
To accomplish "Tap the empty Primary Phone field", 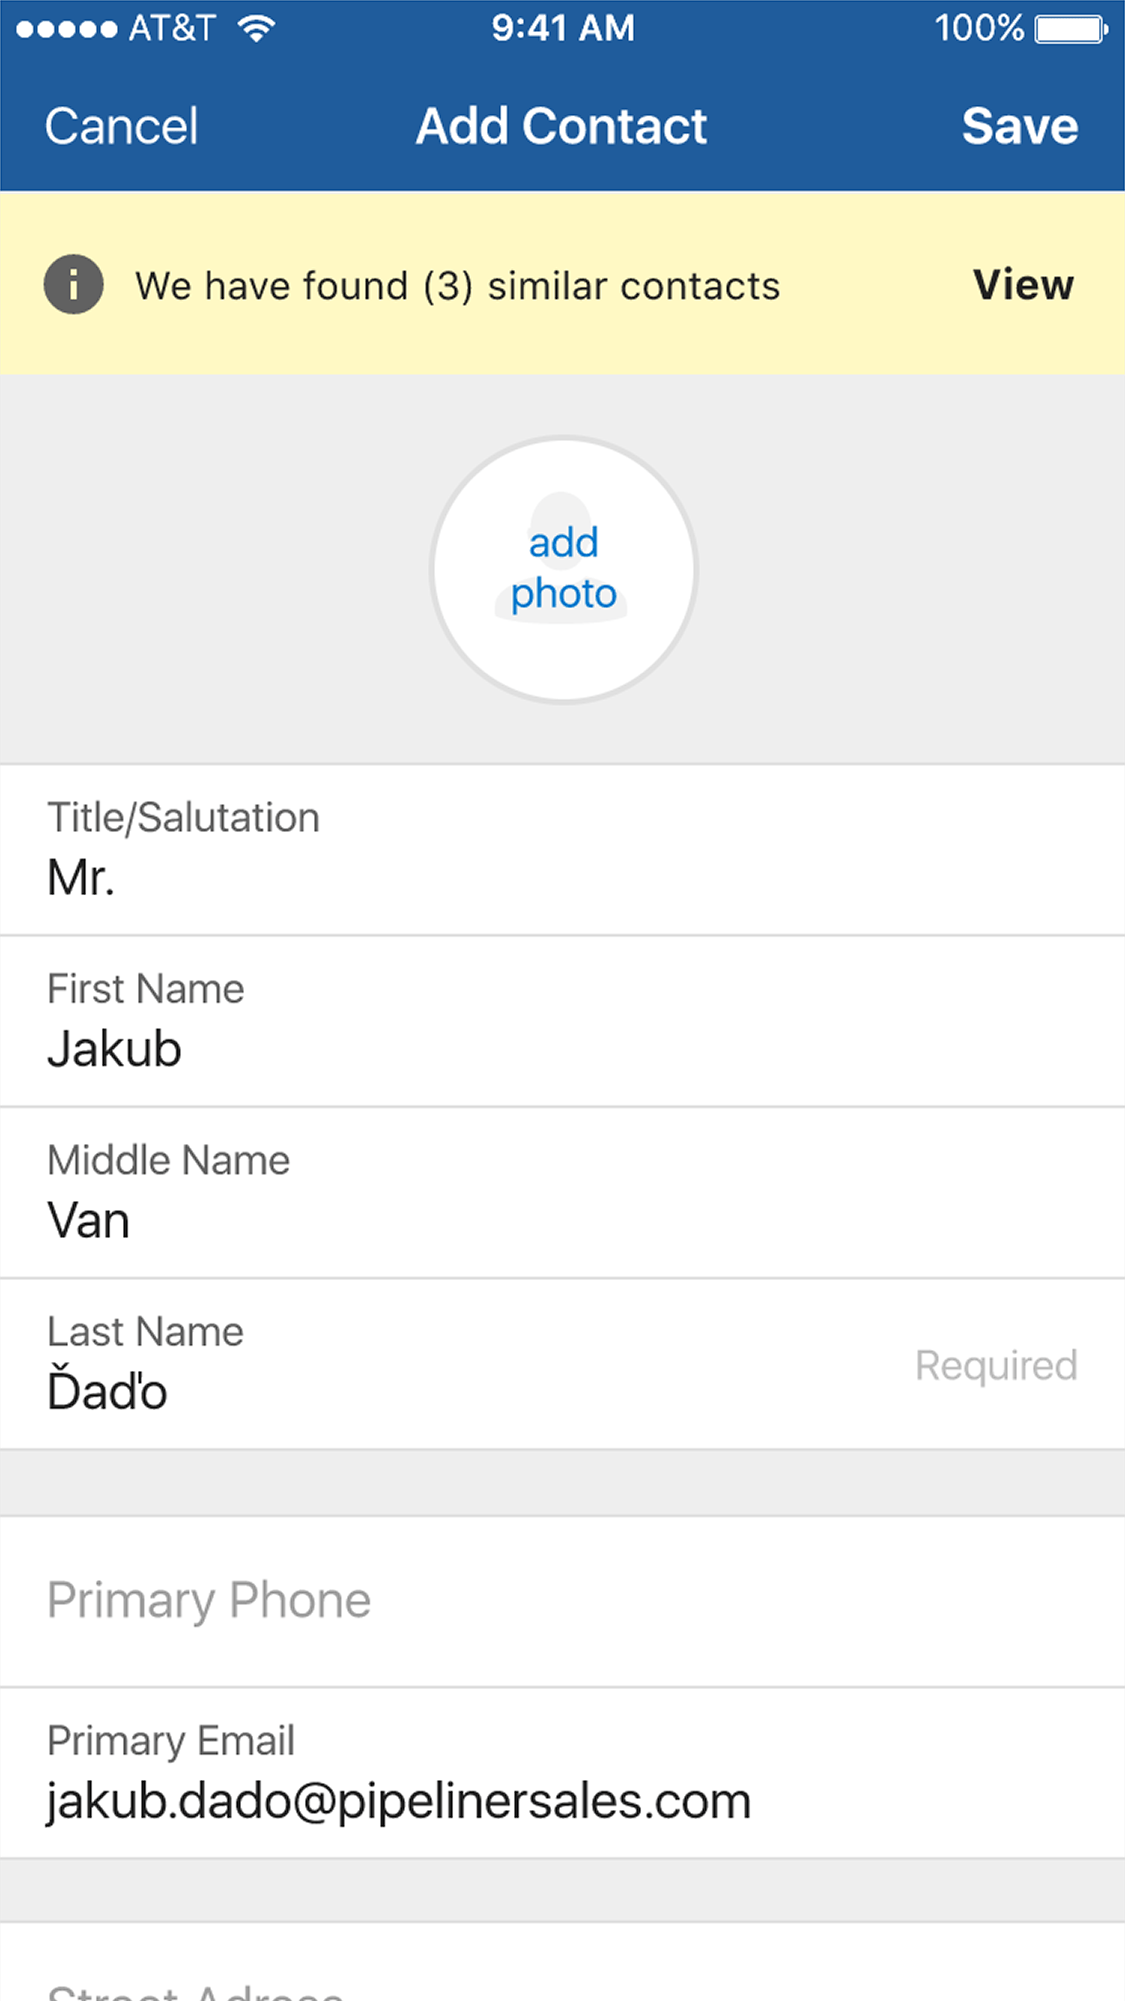I will tap(562, 1601).
